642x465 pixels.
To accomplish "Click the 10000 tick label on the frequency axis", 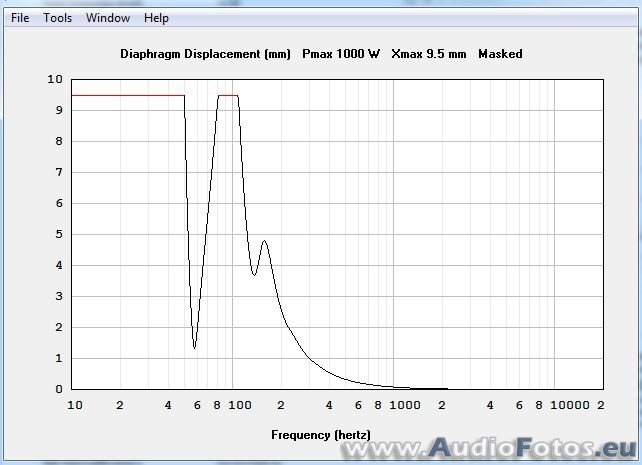I will (x=570, y=405).
